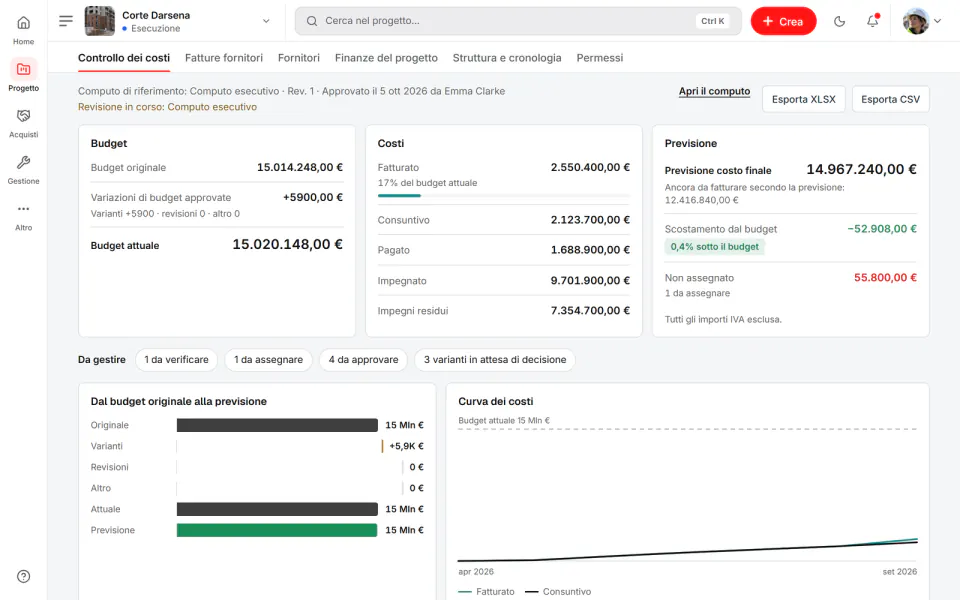Screen dimensions: 960x600
Task: Switch to Controllo dei costi tab
Action: click(124, 58)
